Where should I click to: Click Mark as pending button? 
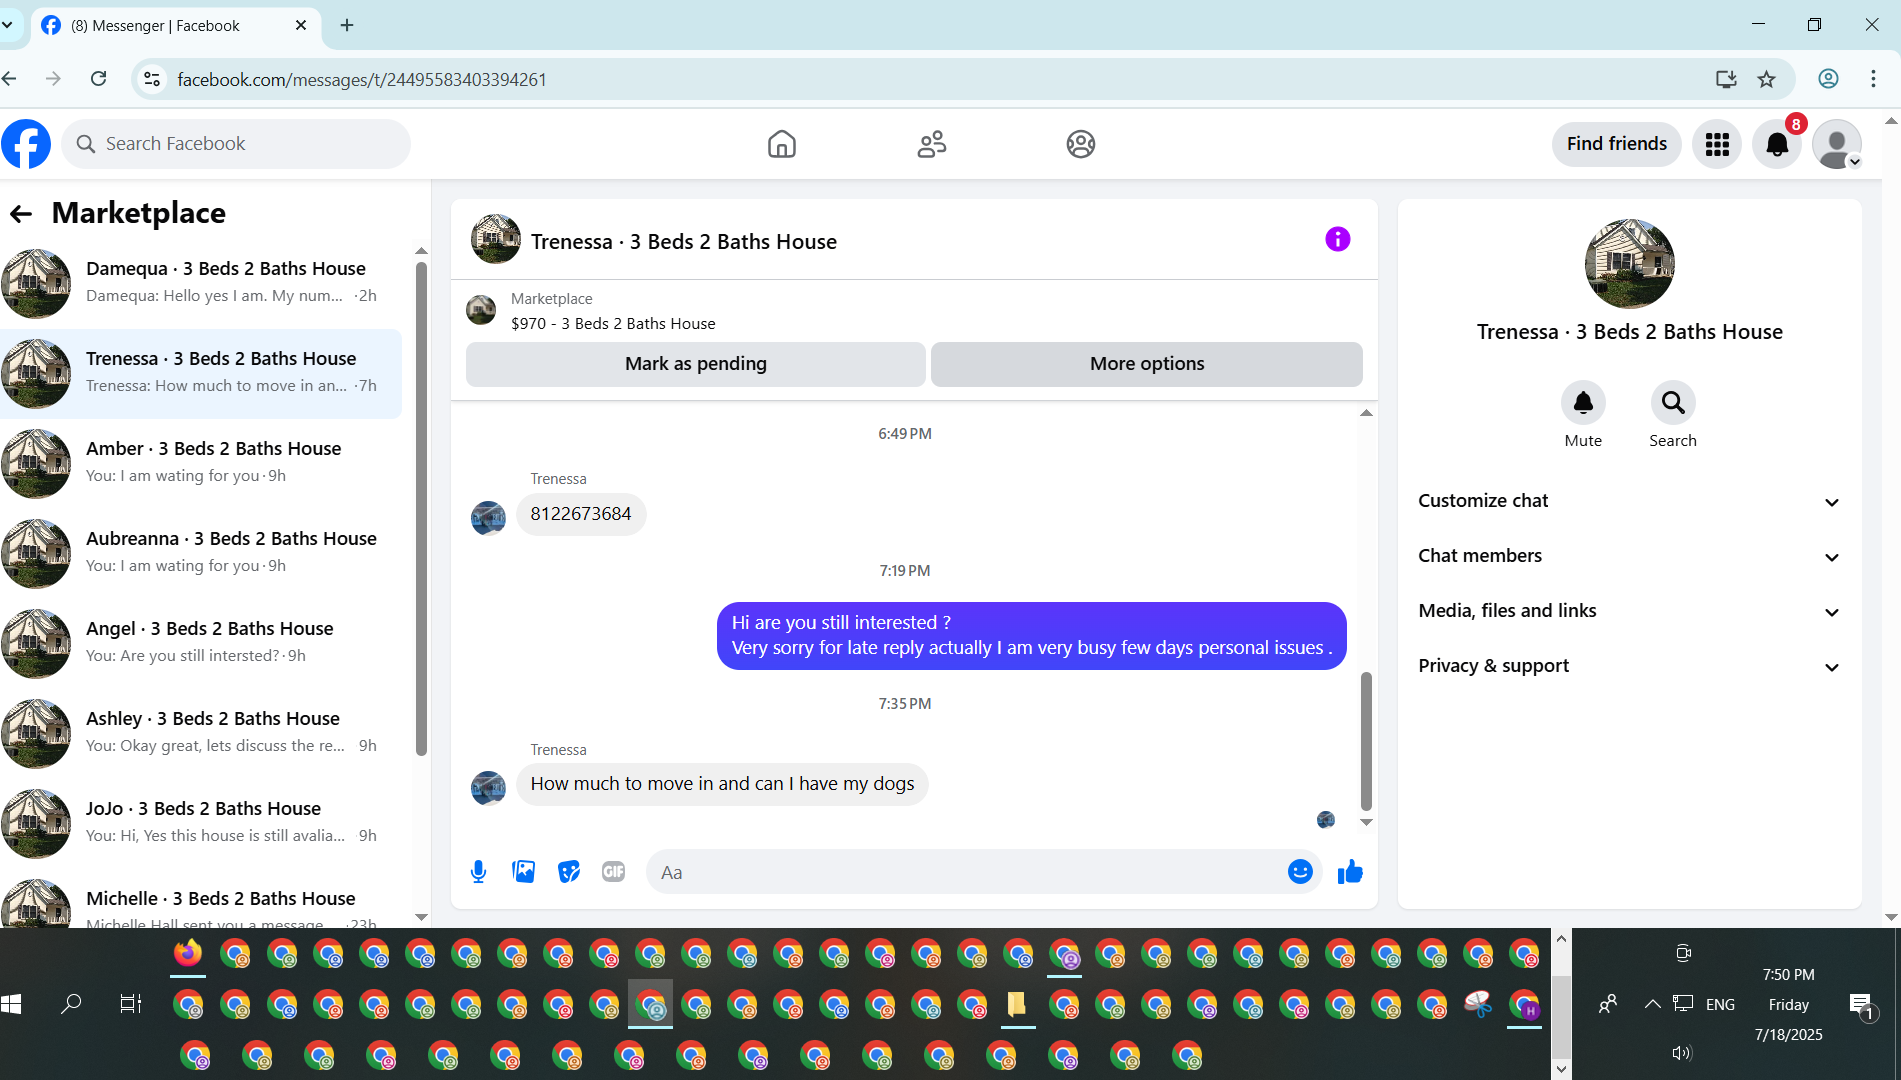click(x=696, y=364)
